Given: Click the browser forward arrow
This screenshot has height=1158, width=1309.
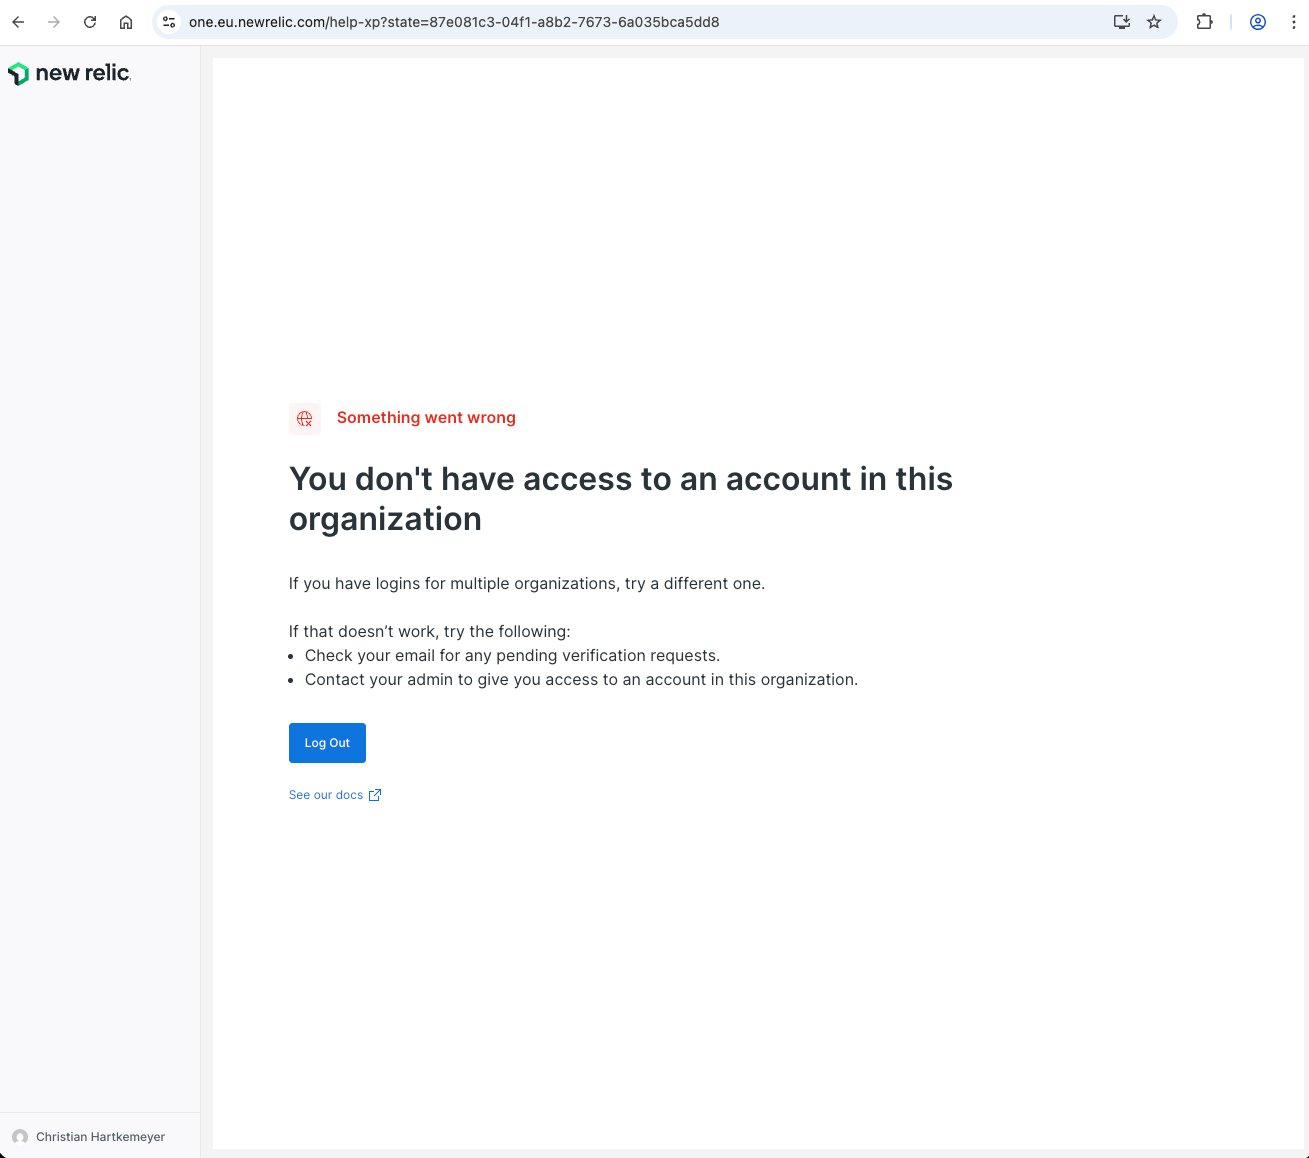Looking at the screenshot, I should click(x=54, y=22).
